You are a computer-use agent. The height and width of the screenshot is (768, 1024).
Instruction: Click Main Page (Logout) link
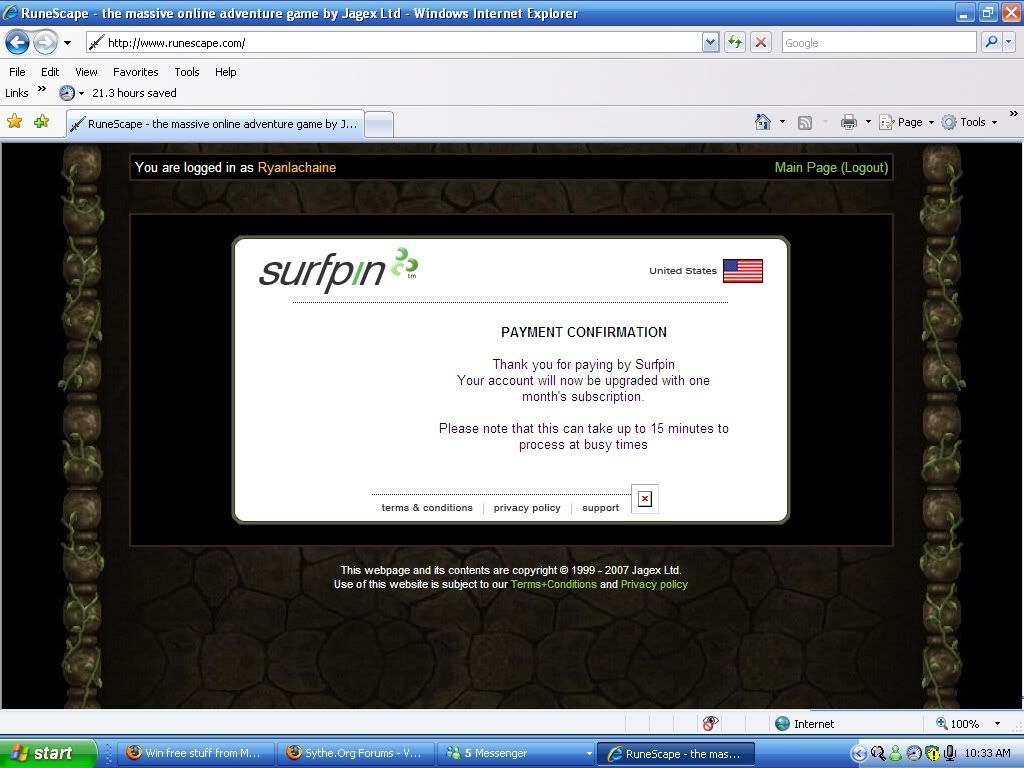pyautogui.click(x=831, y=167)
